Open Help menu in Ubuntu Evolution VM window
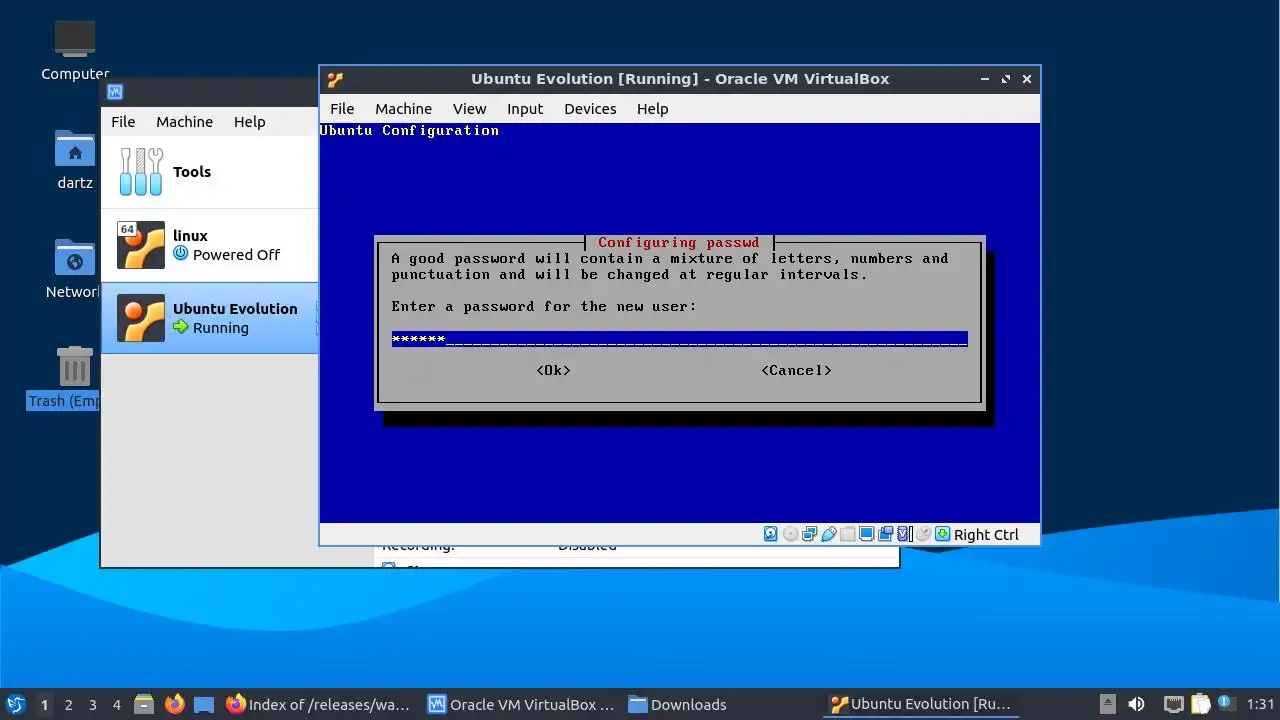Screen dimensions: 1280x720 click(x=652, y=109)
